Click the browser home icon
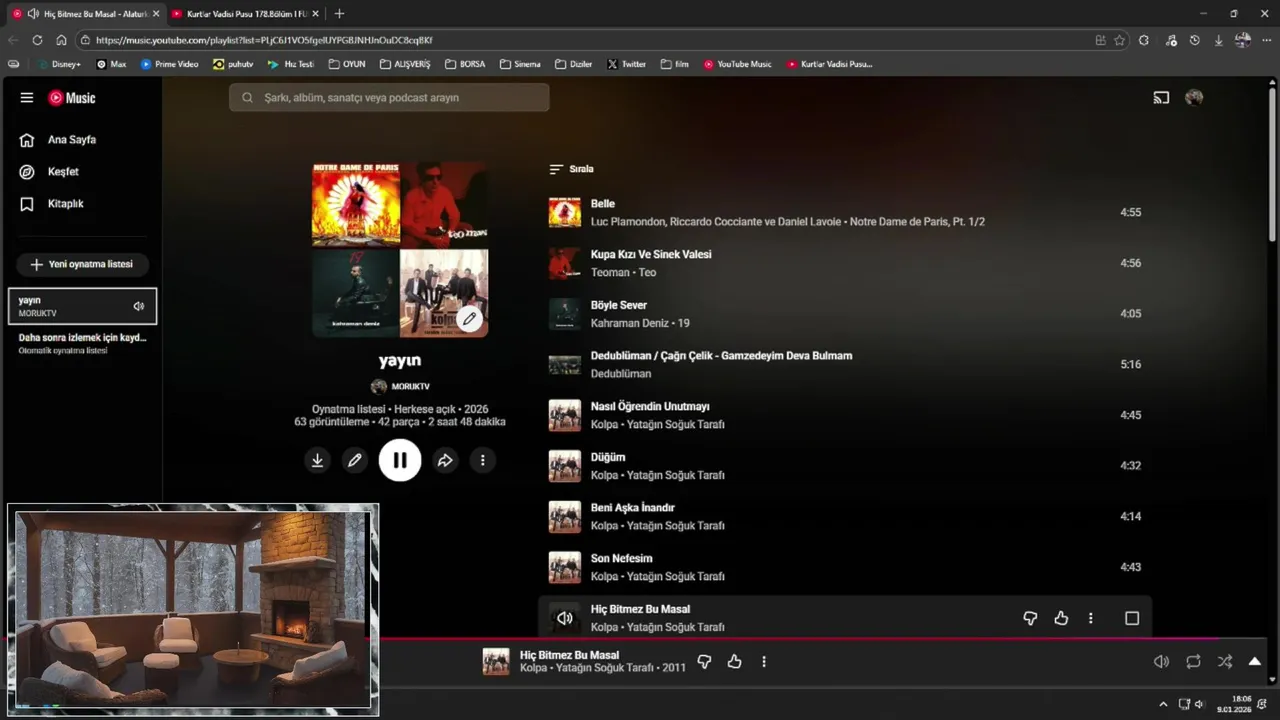 coord(61,40)
